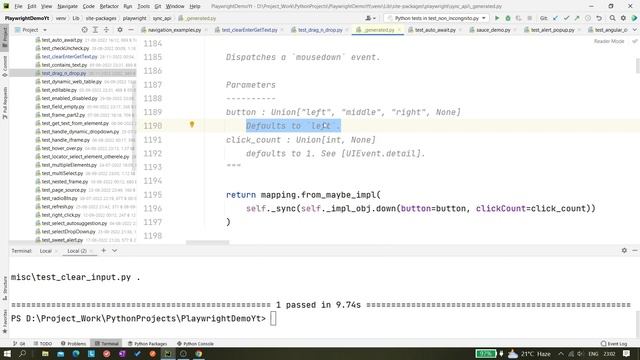This screenshot has width=640, height=360.
Task: Select test_drag_n_drop.py in project tree
Action: click(x=64, y=73)
